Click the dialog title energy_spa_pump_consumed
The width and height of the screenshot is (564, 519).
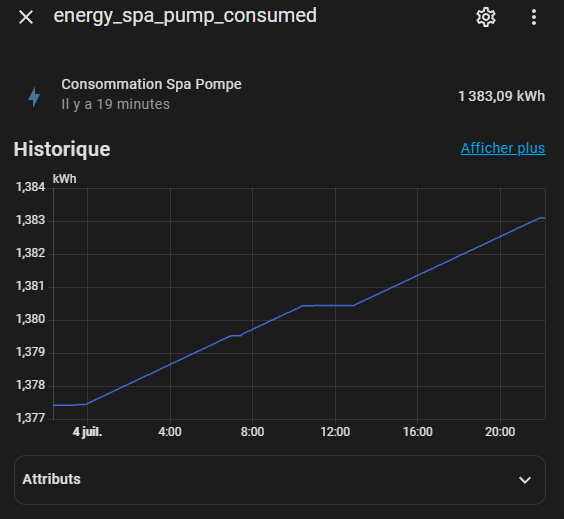tap(185, 16)
